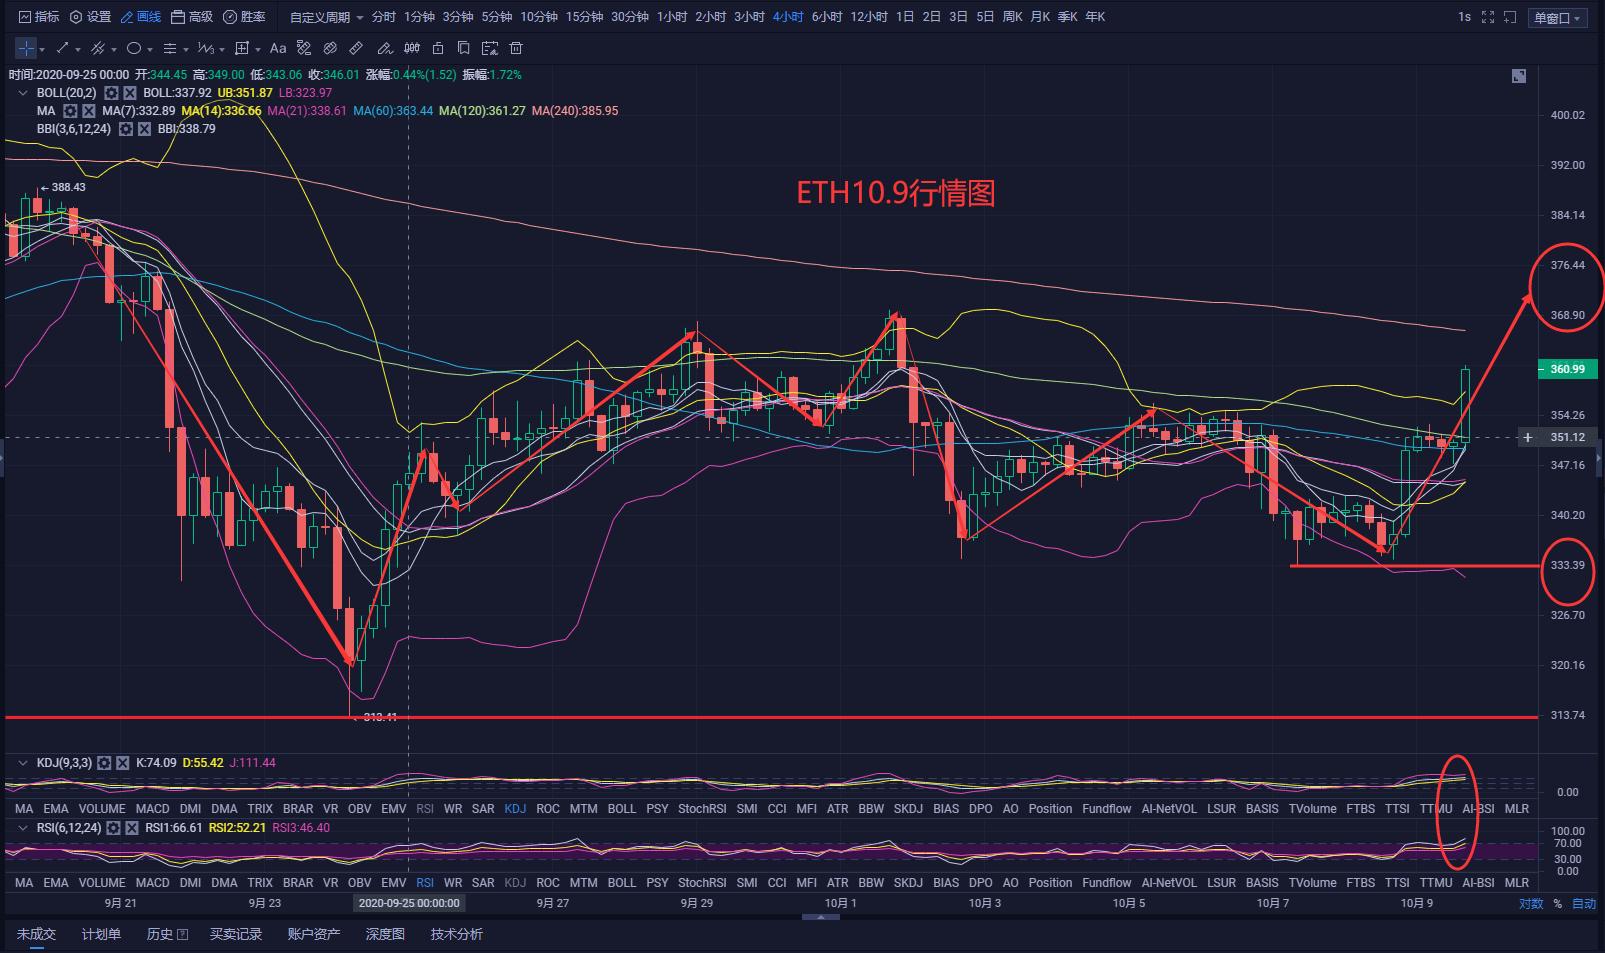Switch to the 技术分析 tab

pos(457,934)
